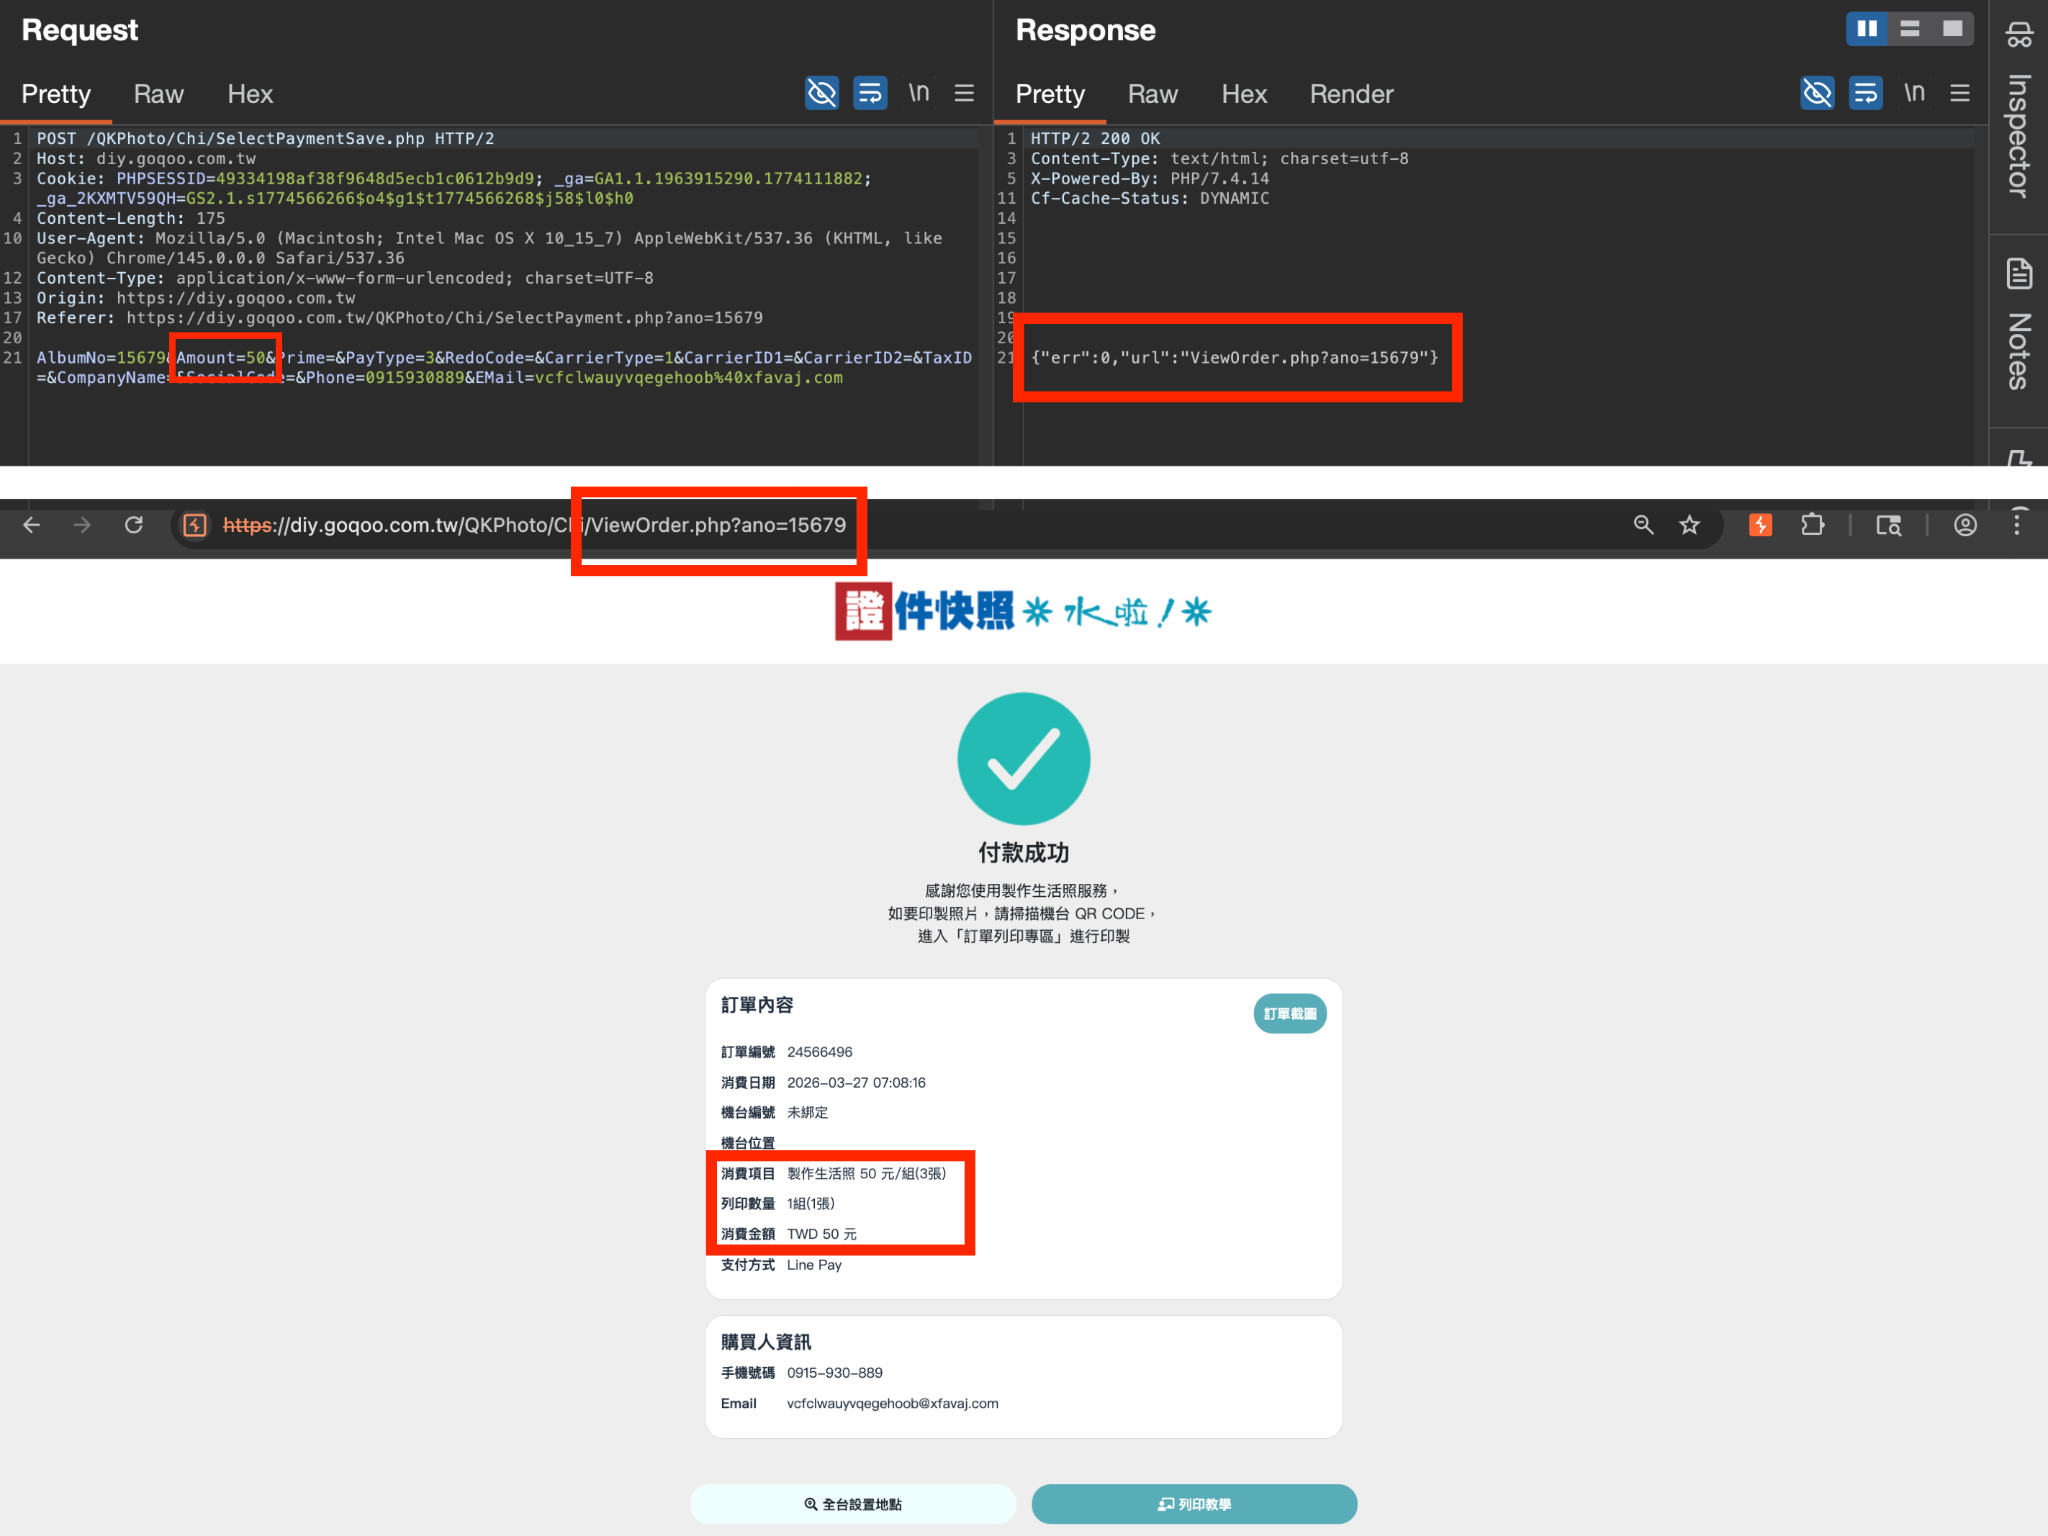Screen dimensions: 2048x1536
Task: Reload the browser page
Action: tap(134, 525)
